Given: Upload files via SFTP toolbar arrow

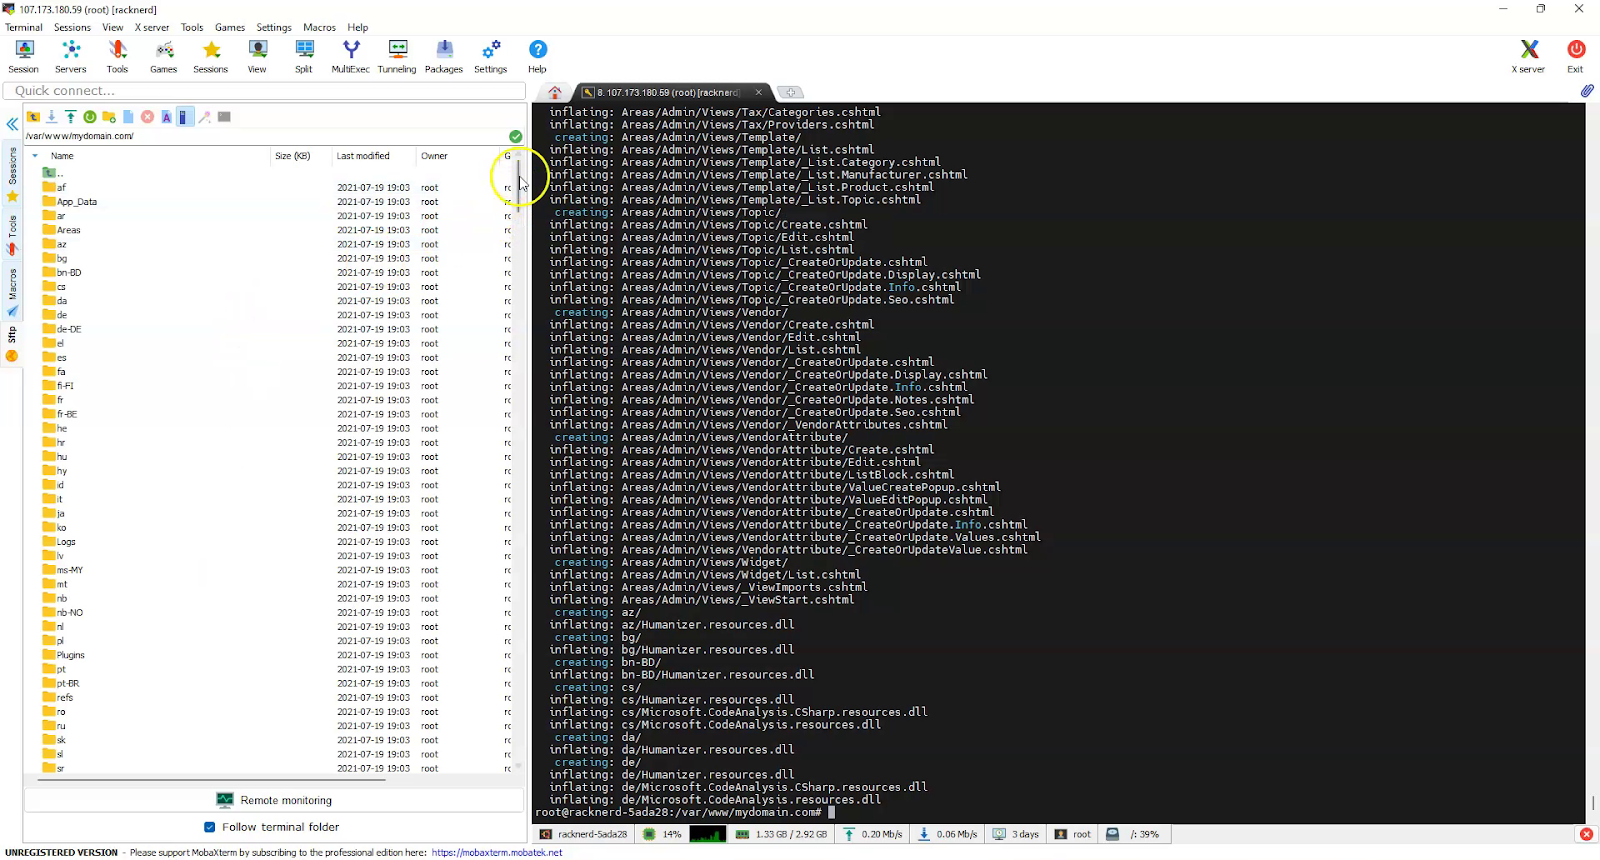Looking at the screenshot, I should click(x=71, y=117).
